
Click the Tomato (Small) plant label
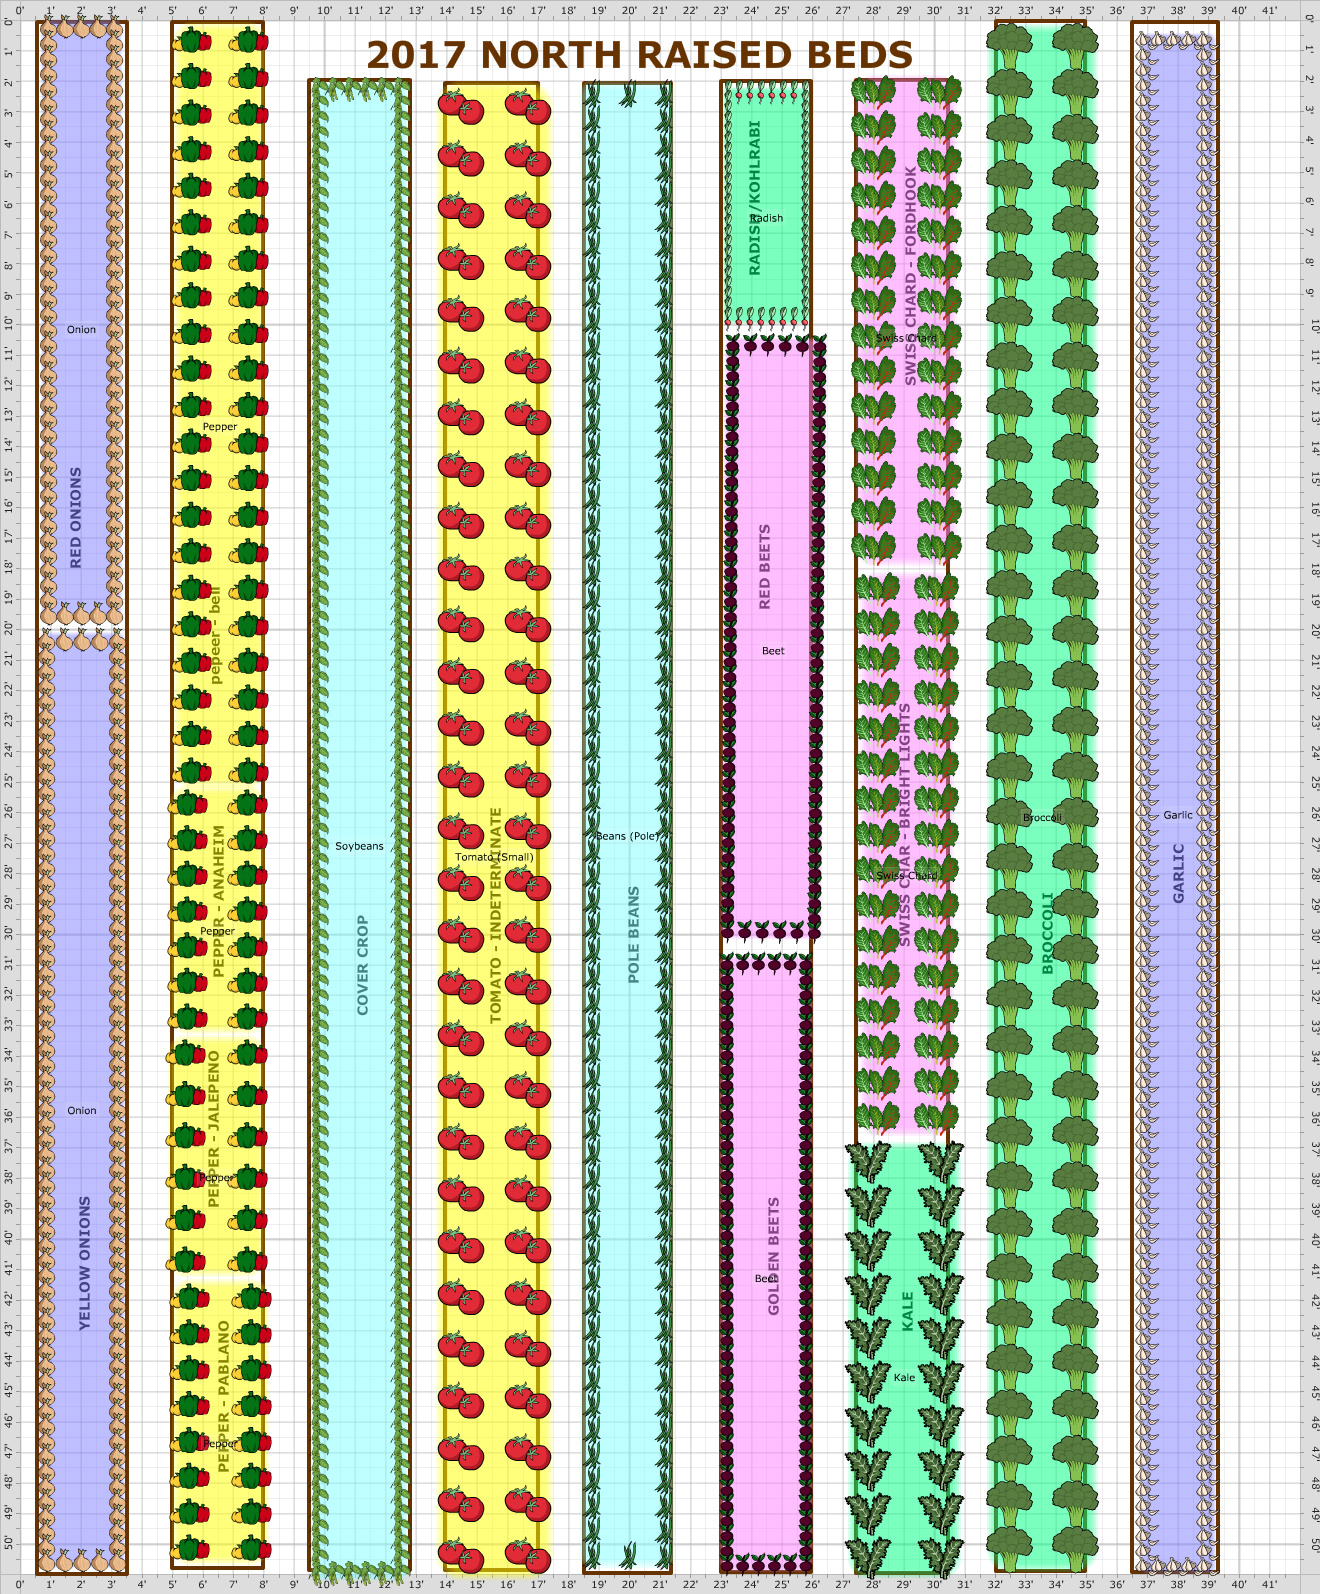coord(494,857)
